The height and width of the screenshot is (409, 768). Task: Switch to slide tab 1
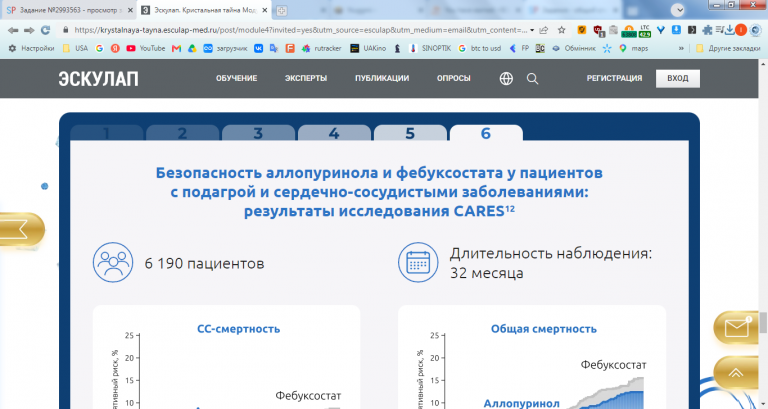[106, 133]
